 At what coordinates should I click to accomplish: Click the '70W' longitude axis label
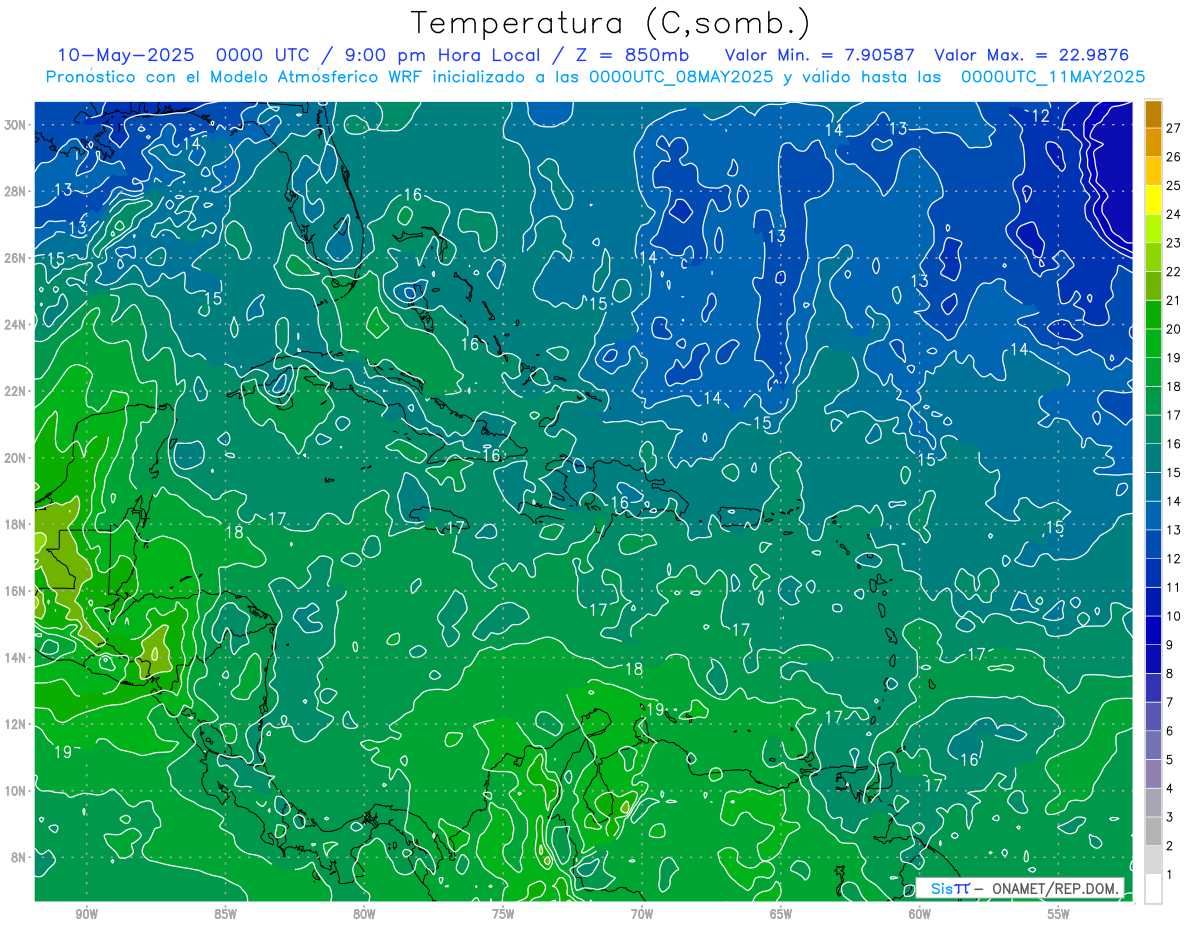click(642, 914)
